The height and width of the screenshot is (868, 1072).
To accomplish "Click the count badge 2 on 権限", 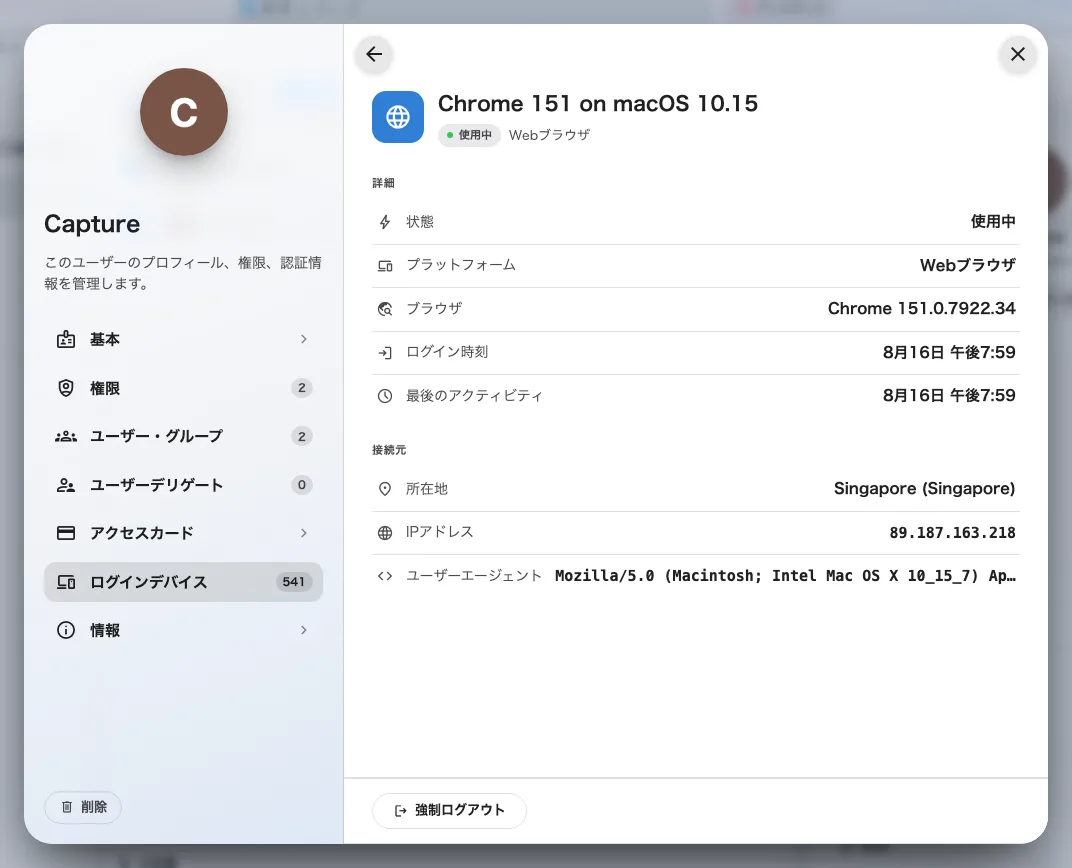I will [x=302, y=388].
